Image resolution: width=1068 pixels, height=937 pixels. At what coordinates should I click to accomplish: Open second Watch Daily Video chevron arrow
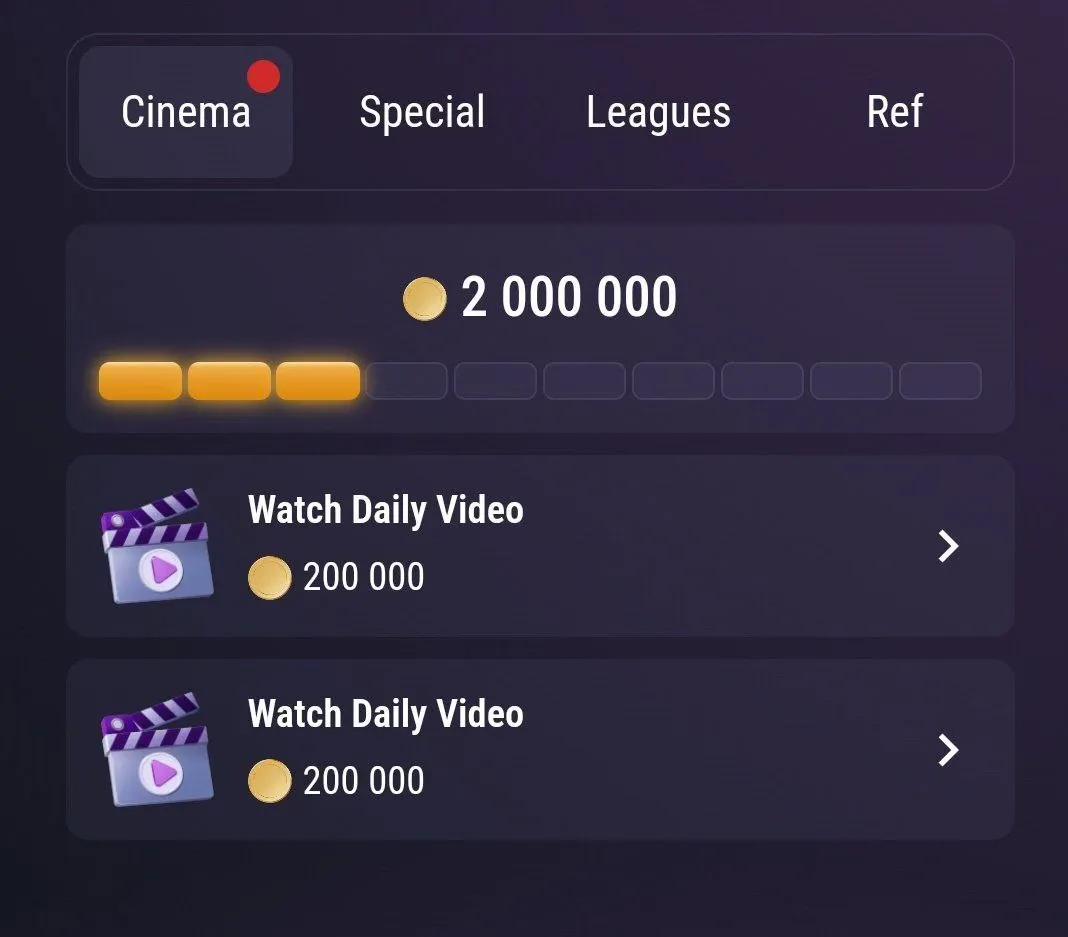pyautogui.click(x=948, y=750)
